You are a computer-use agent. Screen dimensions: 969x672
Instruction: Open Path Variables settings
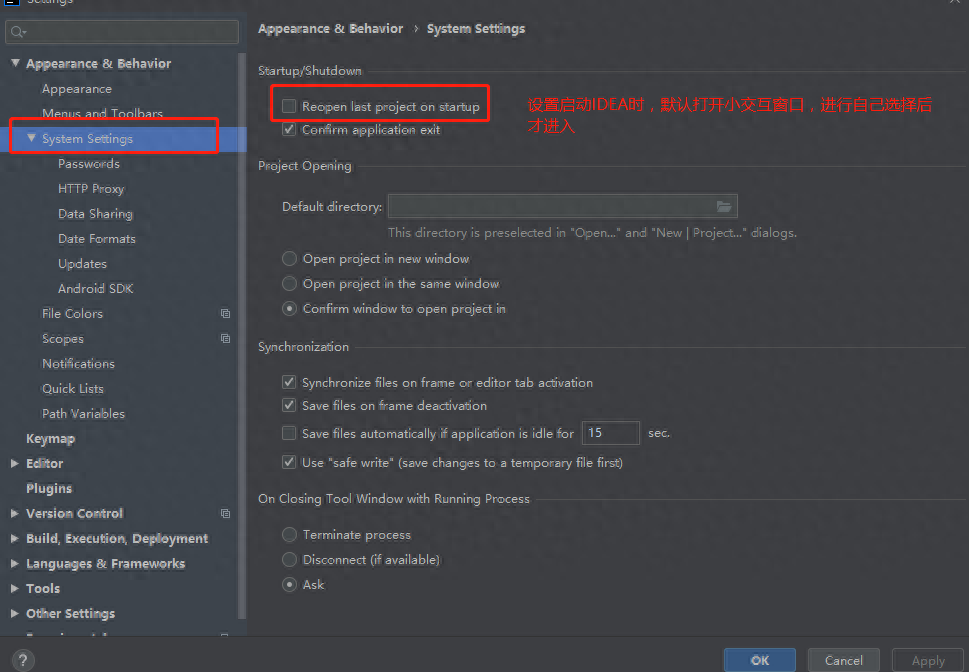83,414
